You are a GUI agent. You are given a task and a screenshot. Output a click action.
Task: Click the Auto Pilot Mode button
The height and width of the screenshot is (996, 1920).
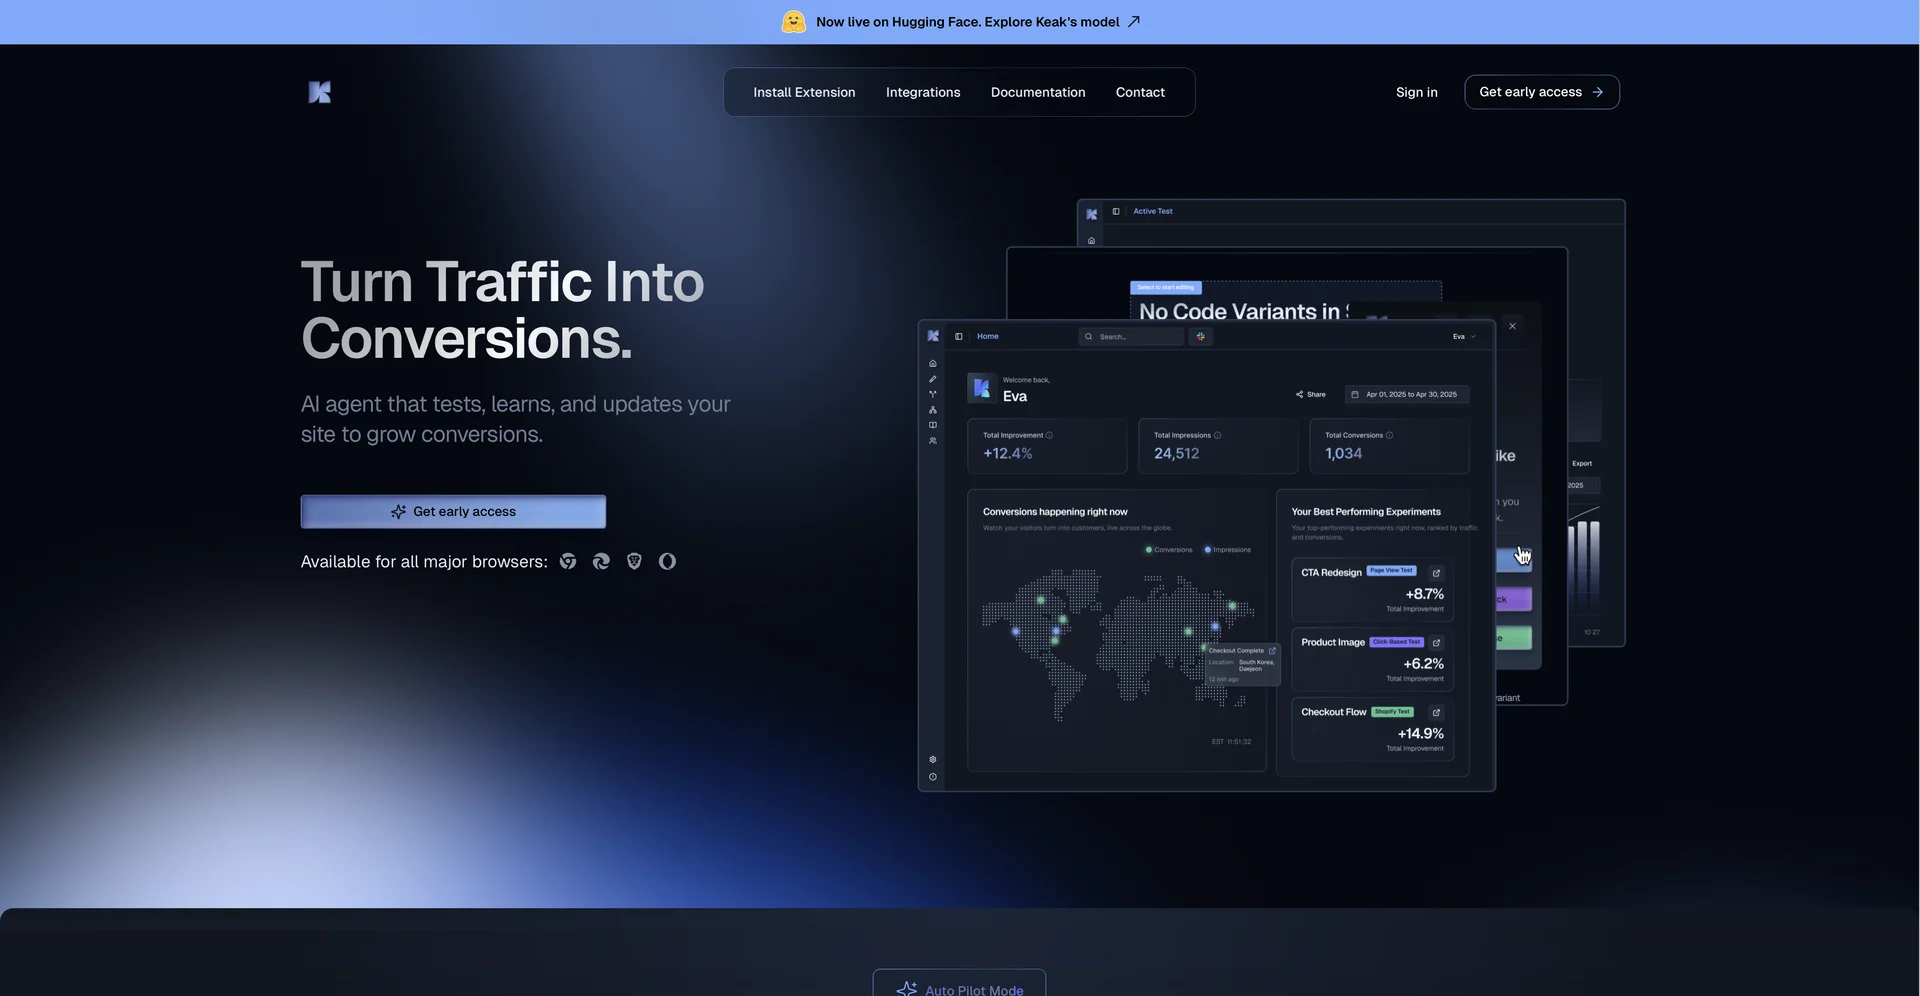click(959, 984)
